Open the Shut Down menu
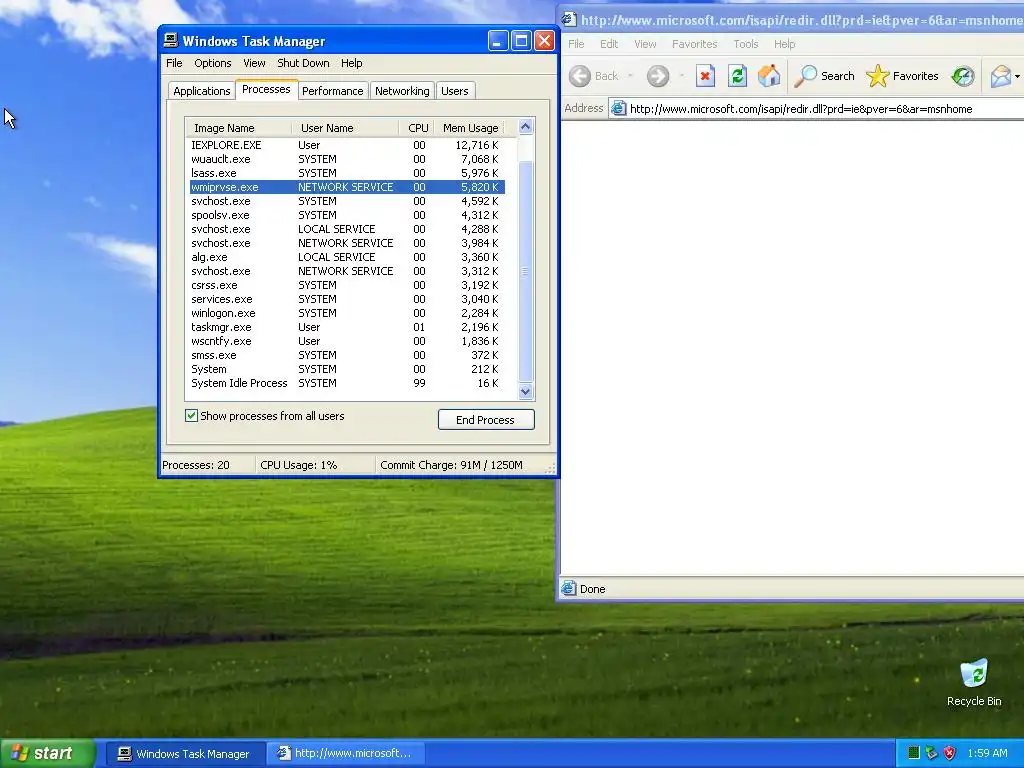Screen dimensions: 1024x768 pyautogui.click(x=303, y=63)
